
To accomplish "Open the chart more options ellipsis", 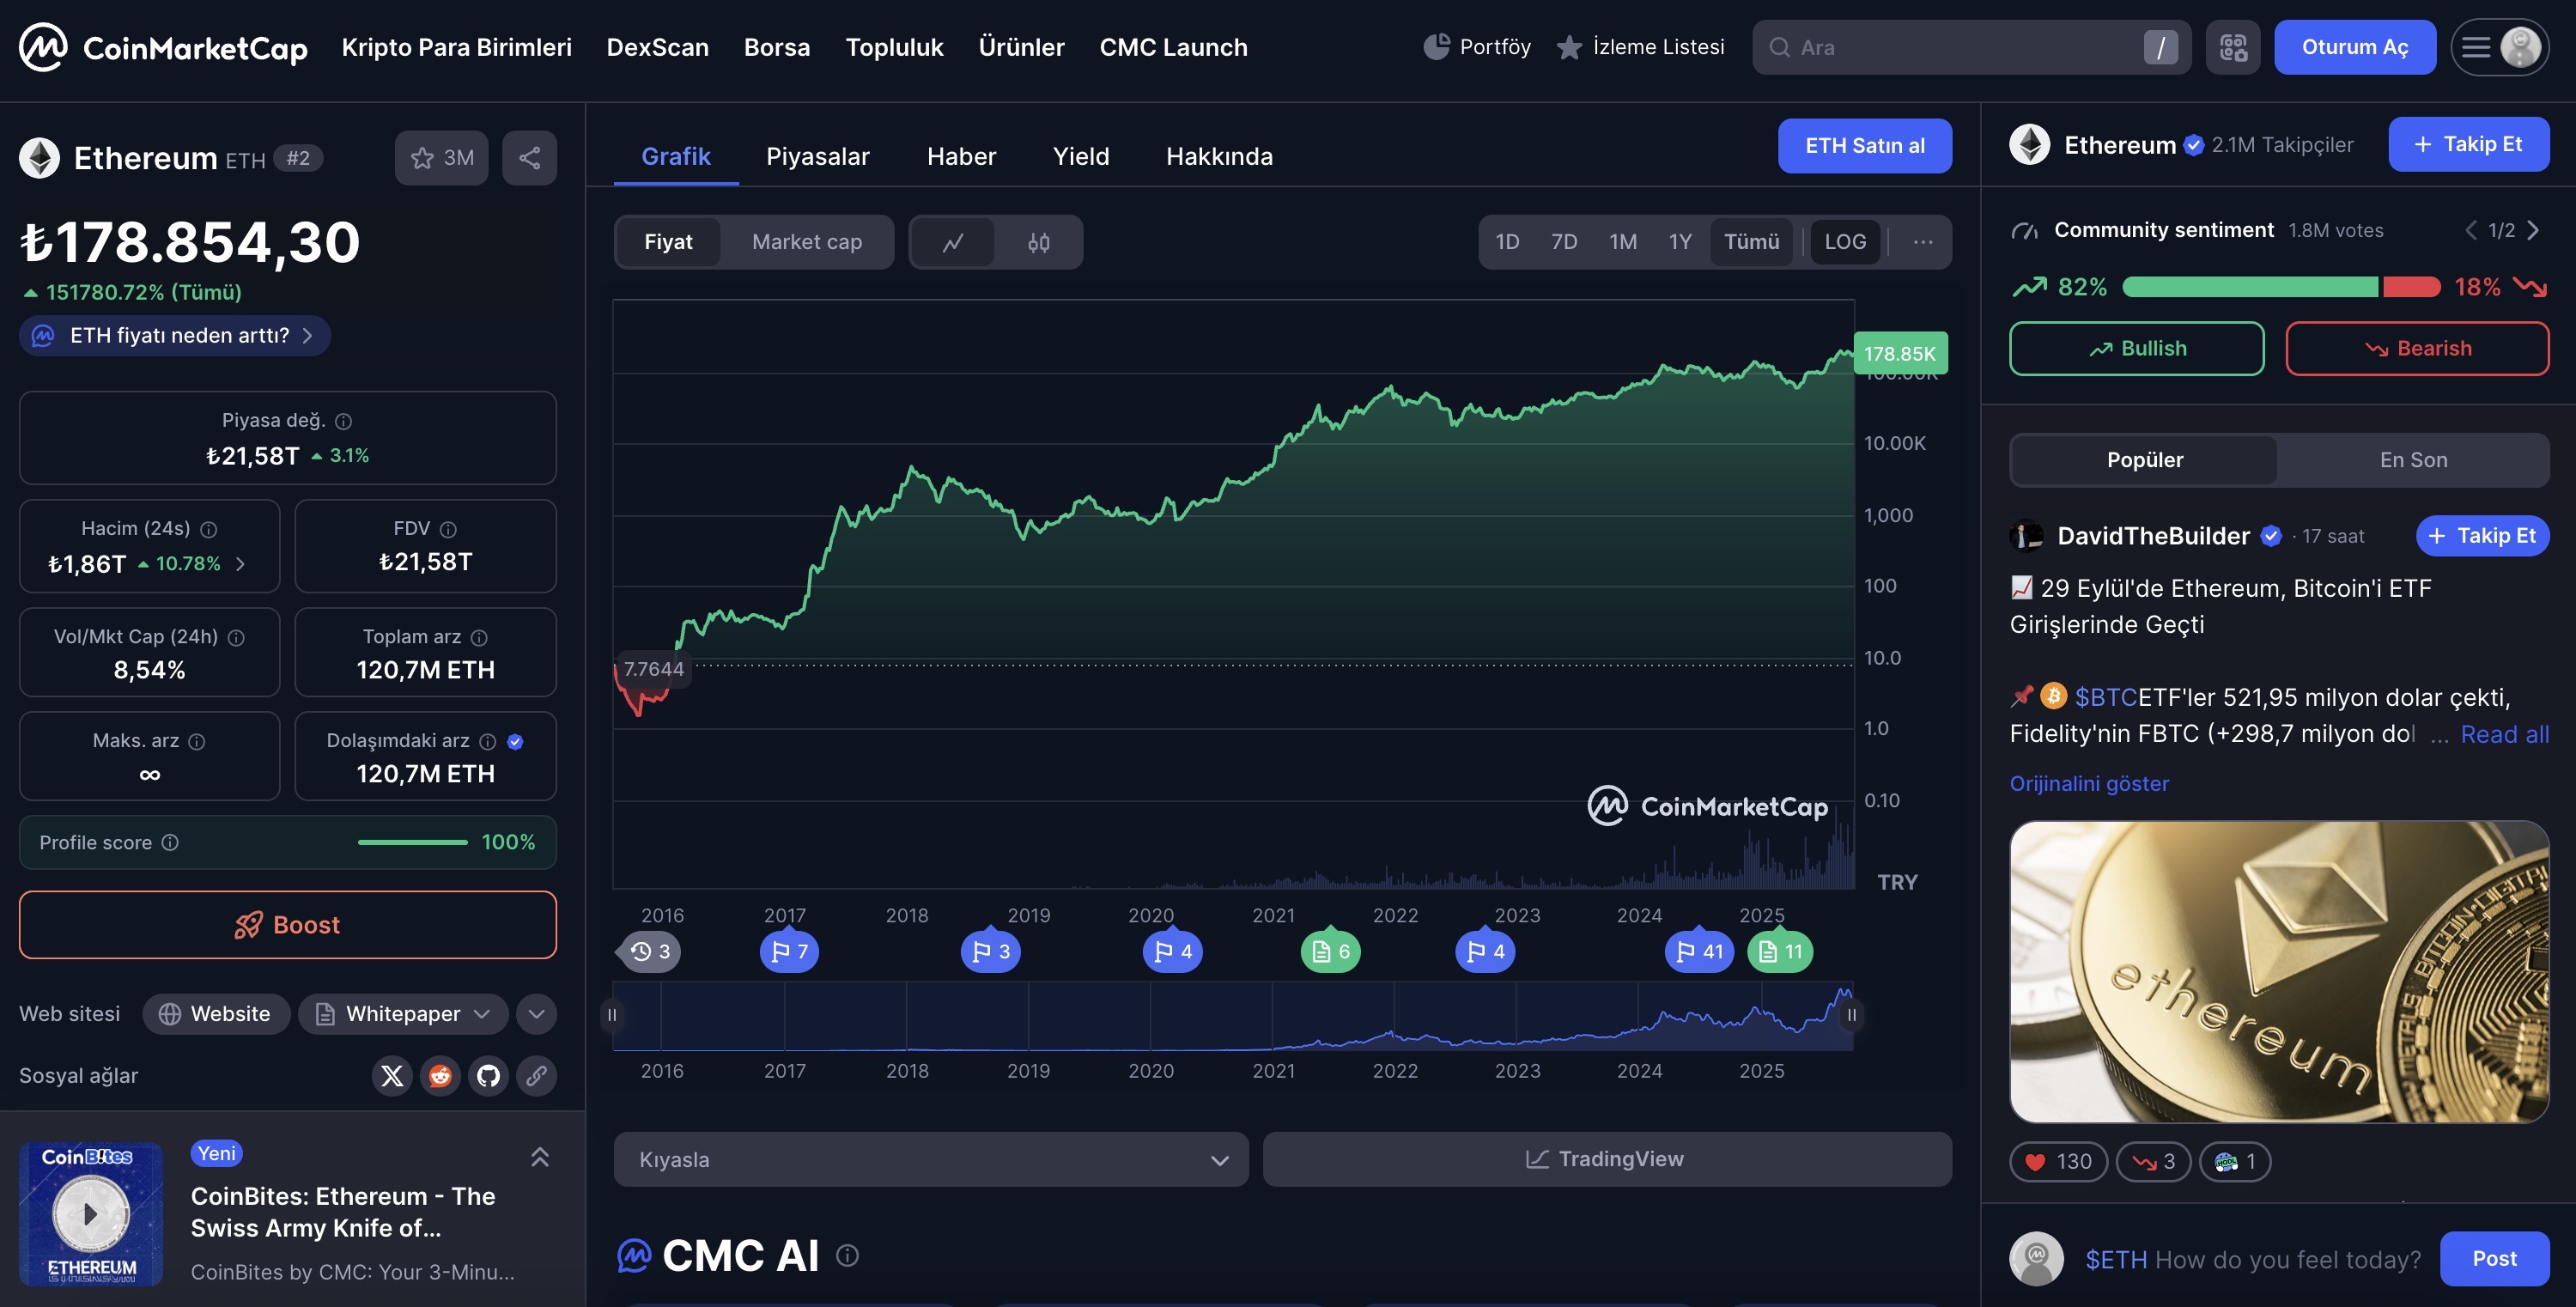I will tap(1922, 242).
